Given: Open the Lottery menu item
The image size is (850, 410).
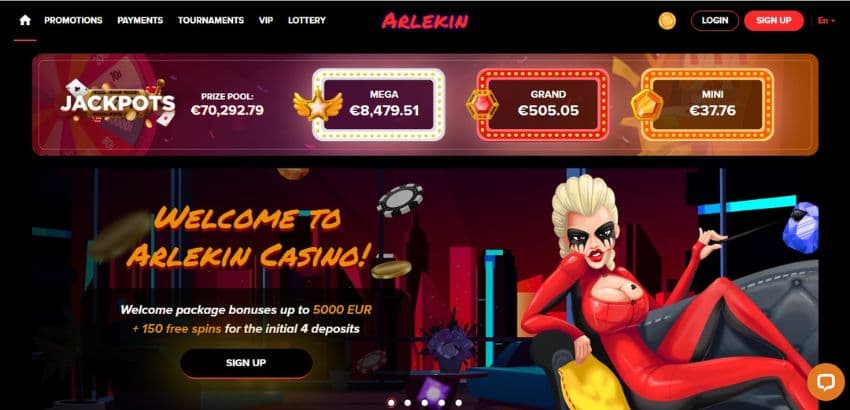Looking at the screenshot, I should 307,21.
